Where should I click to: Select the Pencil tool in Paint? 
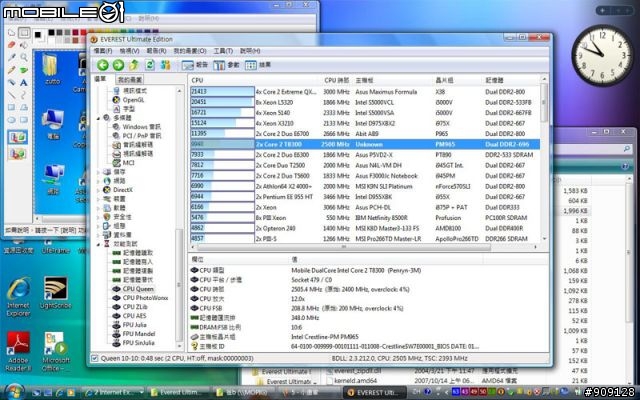click(11, 70)
